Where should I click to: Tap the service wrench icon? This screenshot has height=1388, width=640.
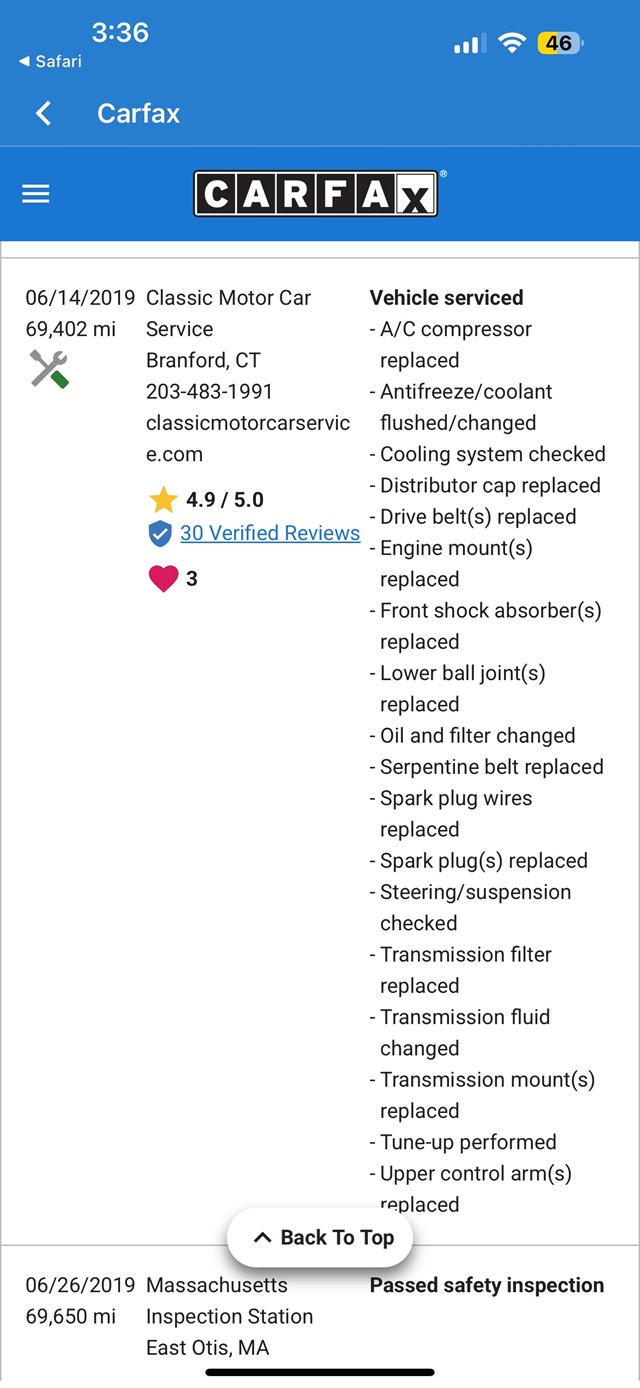tap(48, 369)
